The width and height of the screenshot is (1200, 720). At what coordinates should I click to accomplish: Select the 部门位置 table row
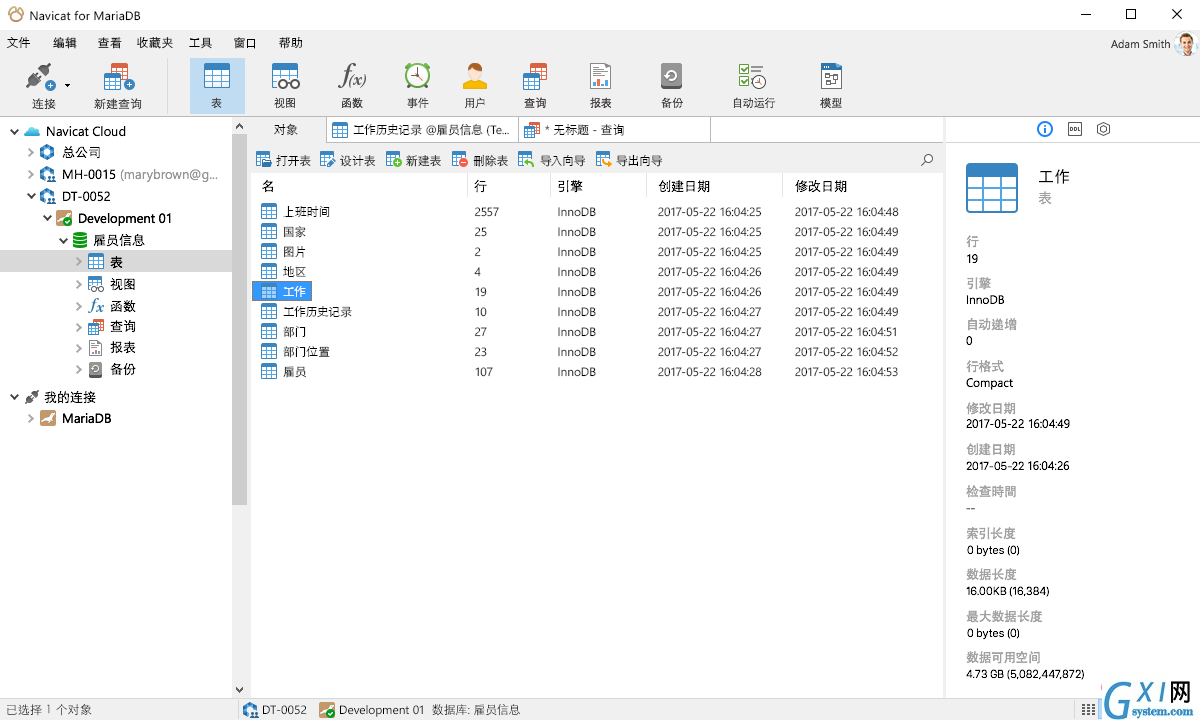[x=596, y=352]
